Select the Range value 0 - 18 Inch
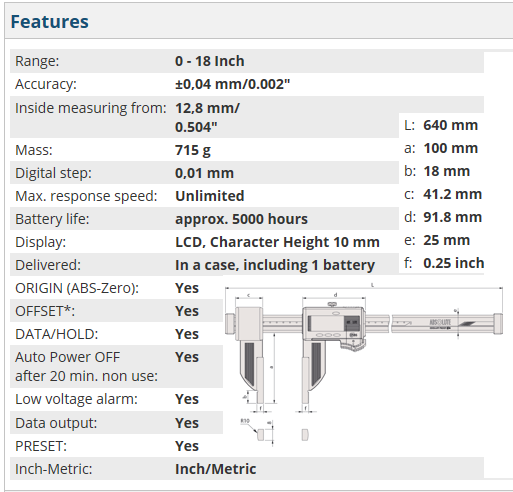The width and height of the screenshot is (513, 492). click(210, 61)
